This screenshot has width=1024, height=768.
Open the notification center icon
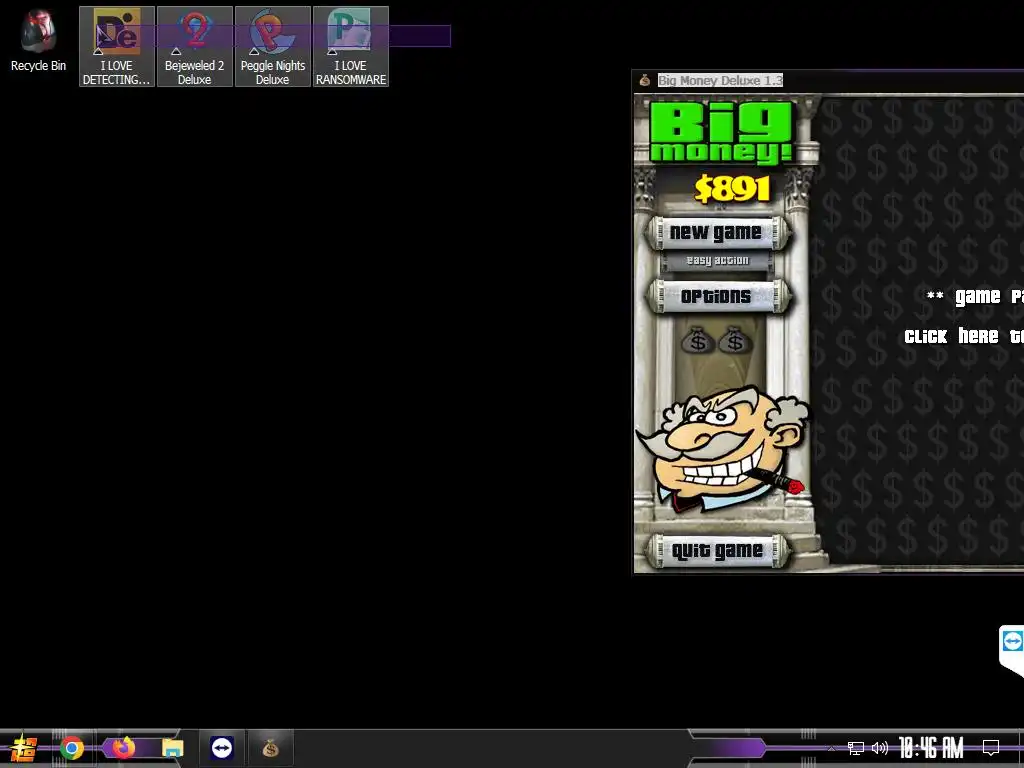click(x=991, y=748)
